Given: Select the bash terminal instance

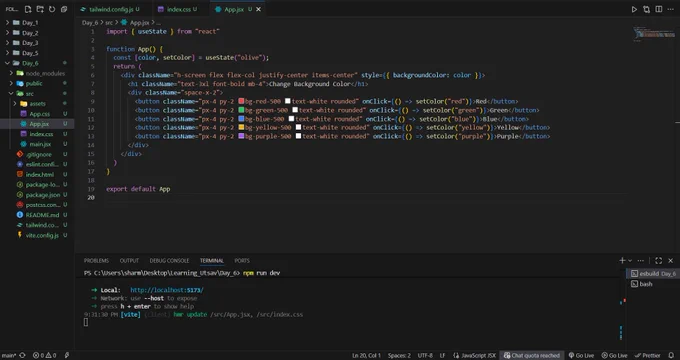Looking at the screenshot, I should [653, 284].
